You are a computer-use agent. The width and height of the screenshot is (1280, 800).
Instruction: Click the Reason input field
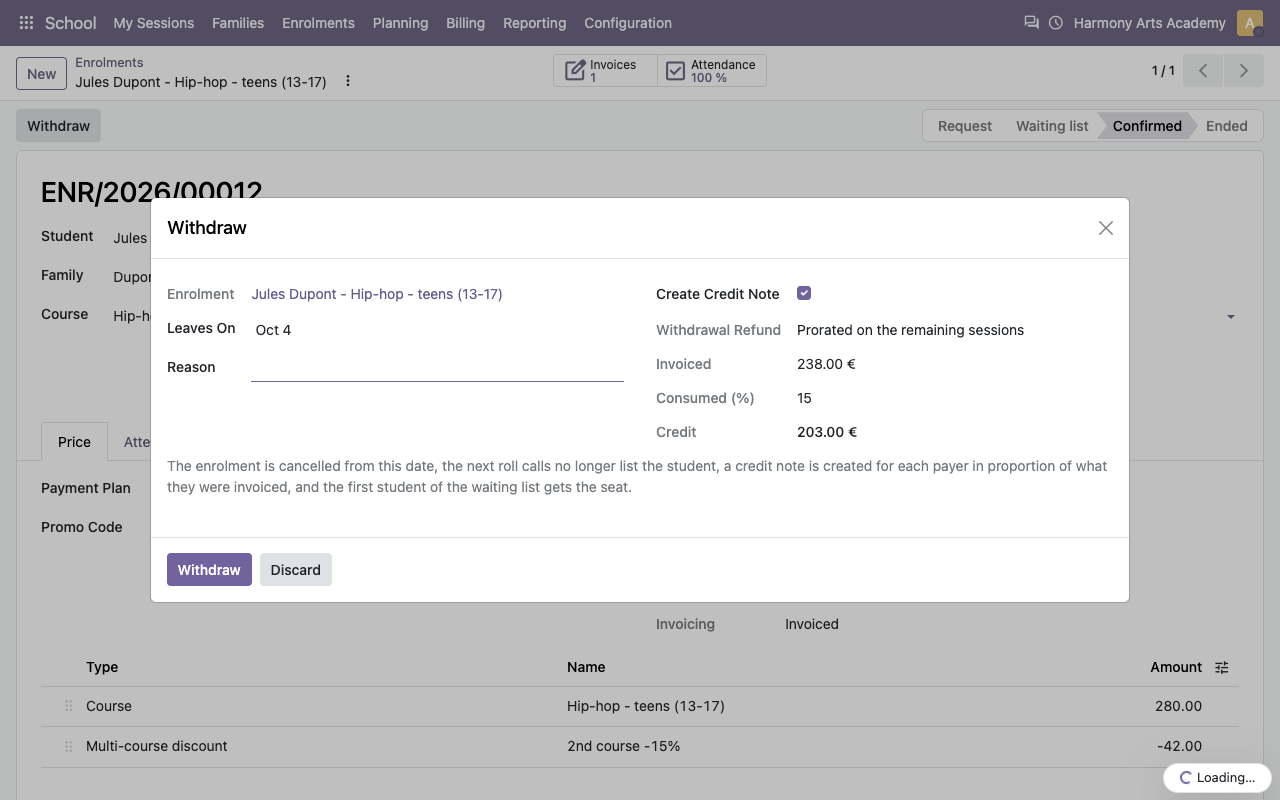coord(437,367)
